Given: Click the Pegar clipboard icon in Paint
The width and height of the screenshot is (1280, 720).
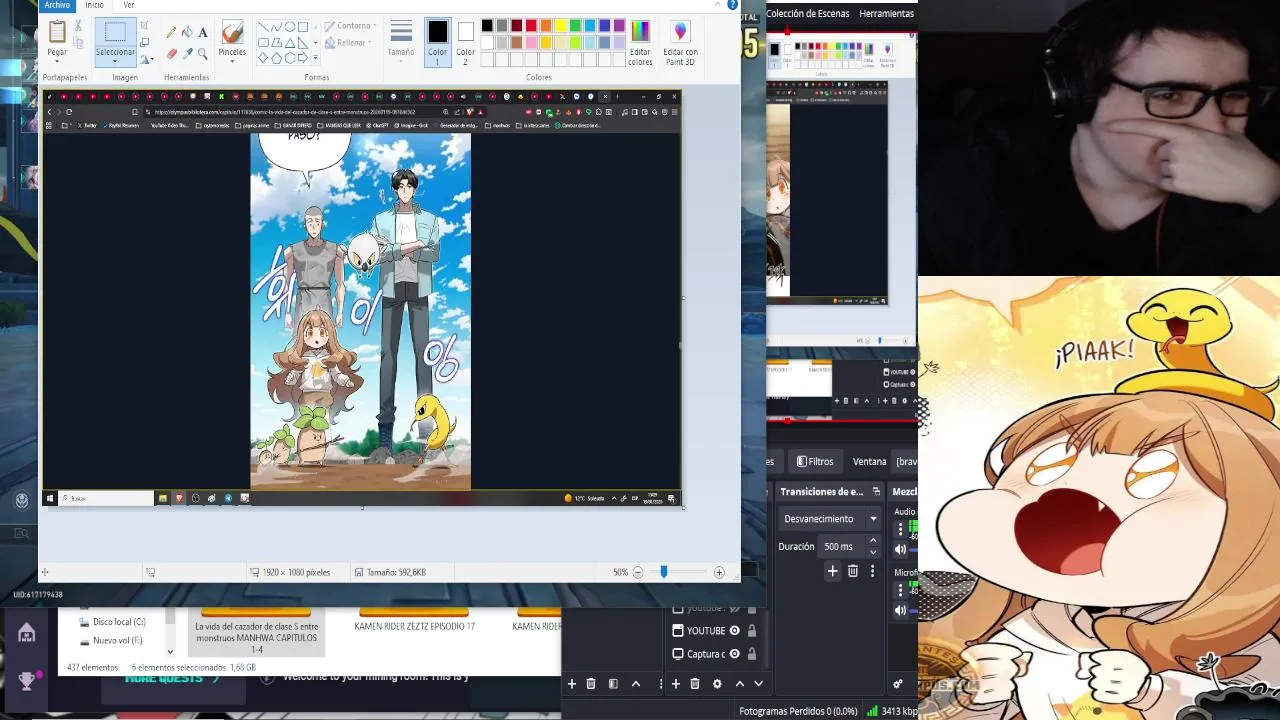Looking at the screenshot, I should click(57, 31).
